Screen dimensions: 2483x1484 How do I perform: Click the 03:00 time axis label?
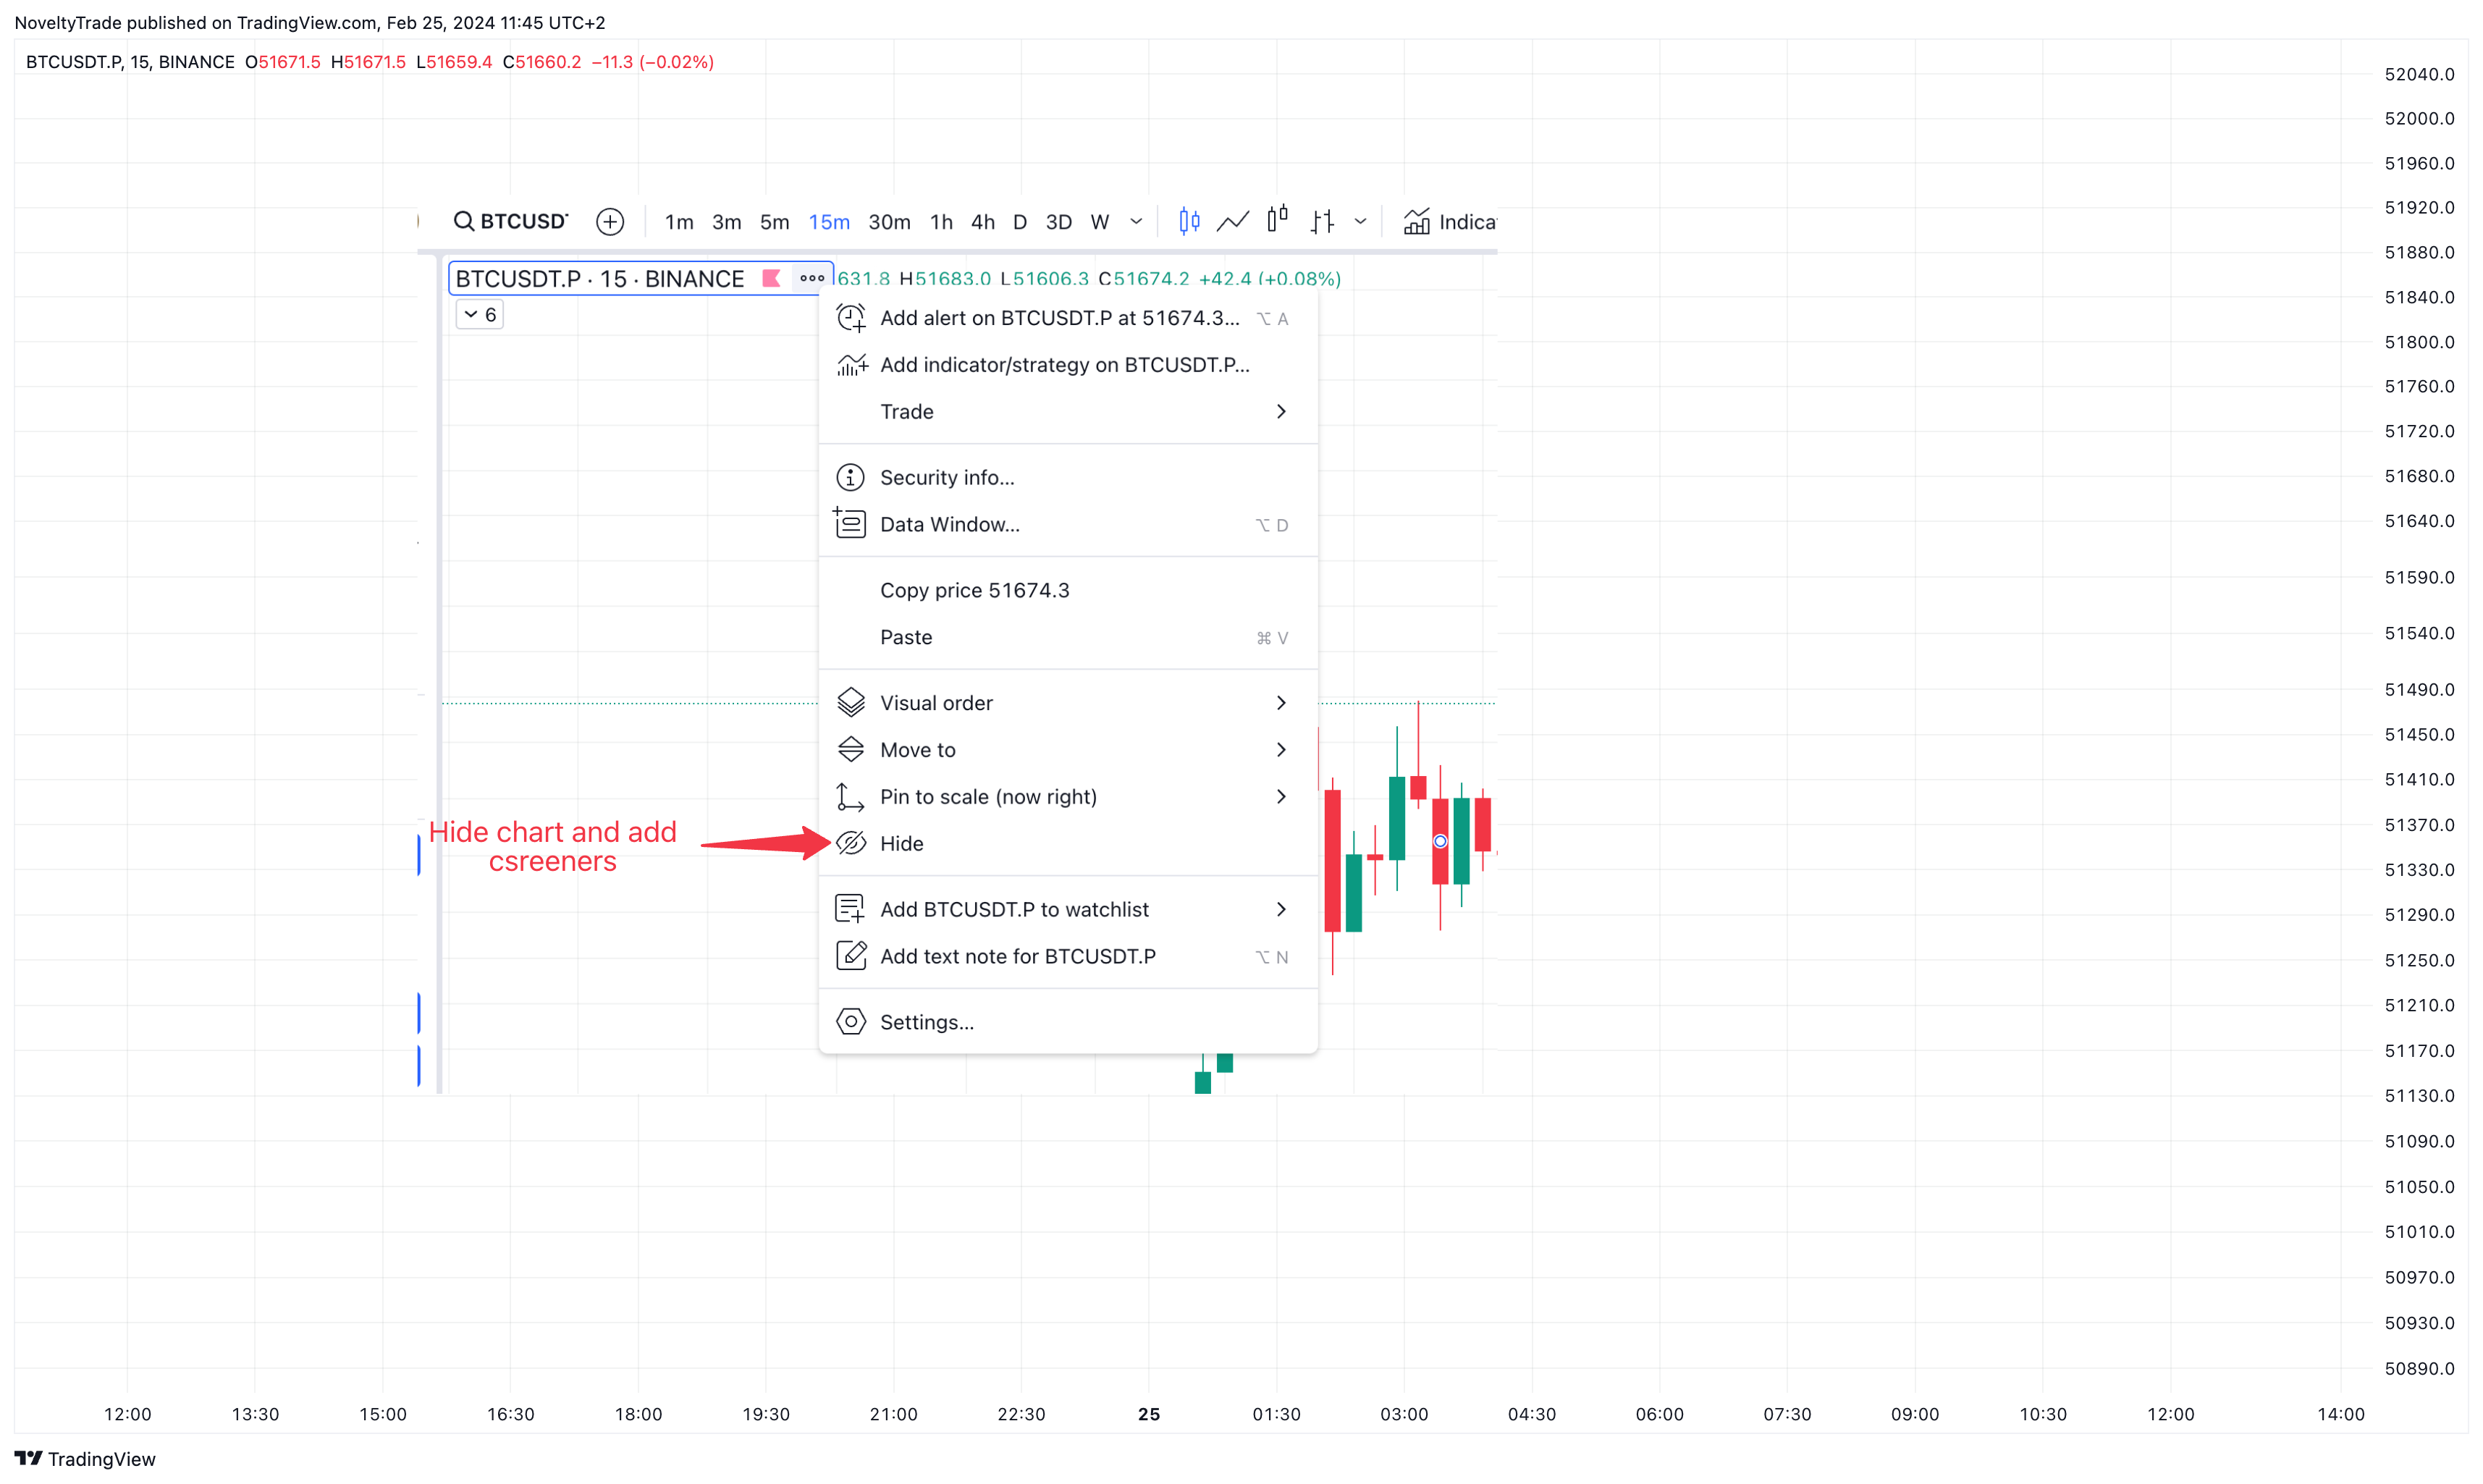[1404, 1415]
